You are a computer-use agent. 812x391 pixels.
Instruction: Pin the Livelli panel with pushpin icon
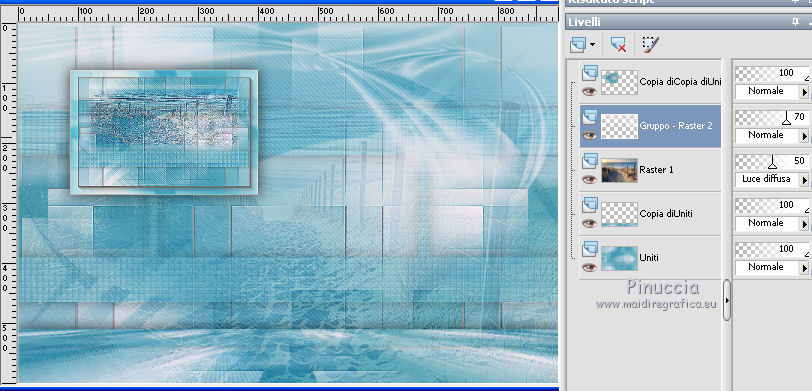[795, 22]
